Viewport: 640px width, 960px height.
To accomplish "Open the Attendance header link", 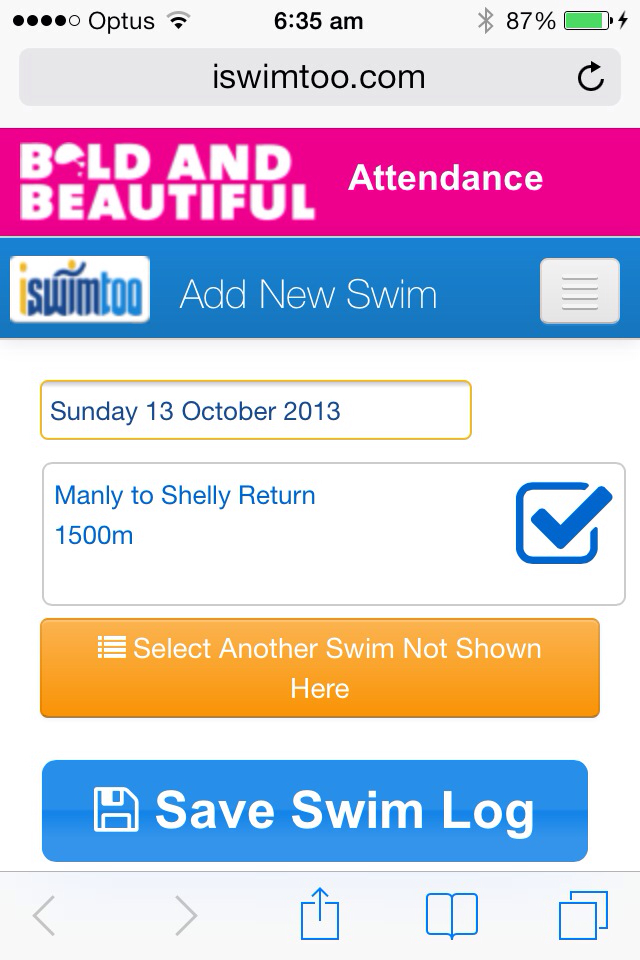I will (445, 178).
